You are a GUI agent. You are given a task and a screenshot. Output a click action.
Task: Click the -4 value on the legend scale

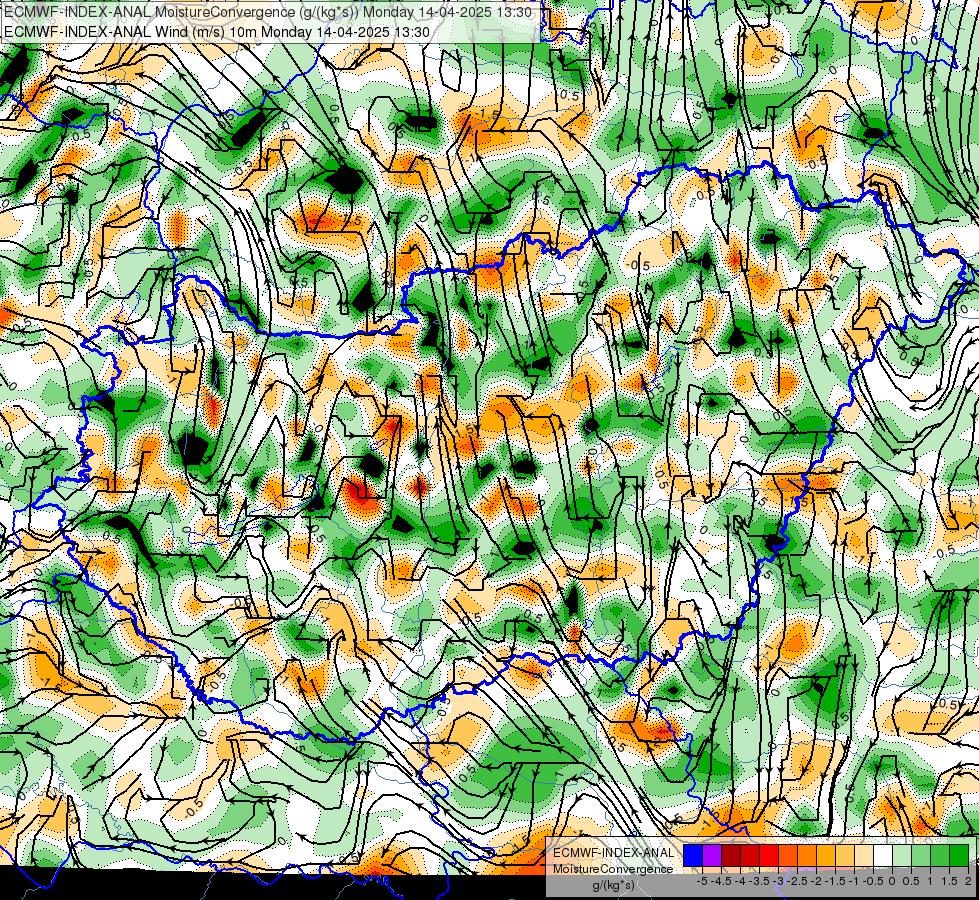[740, 881]
